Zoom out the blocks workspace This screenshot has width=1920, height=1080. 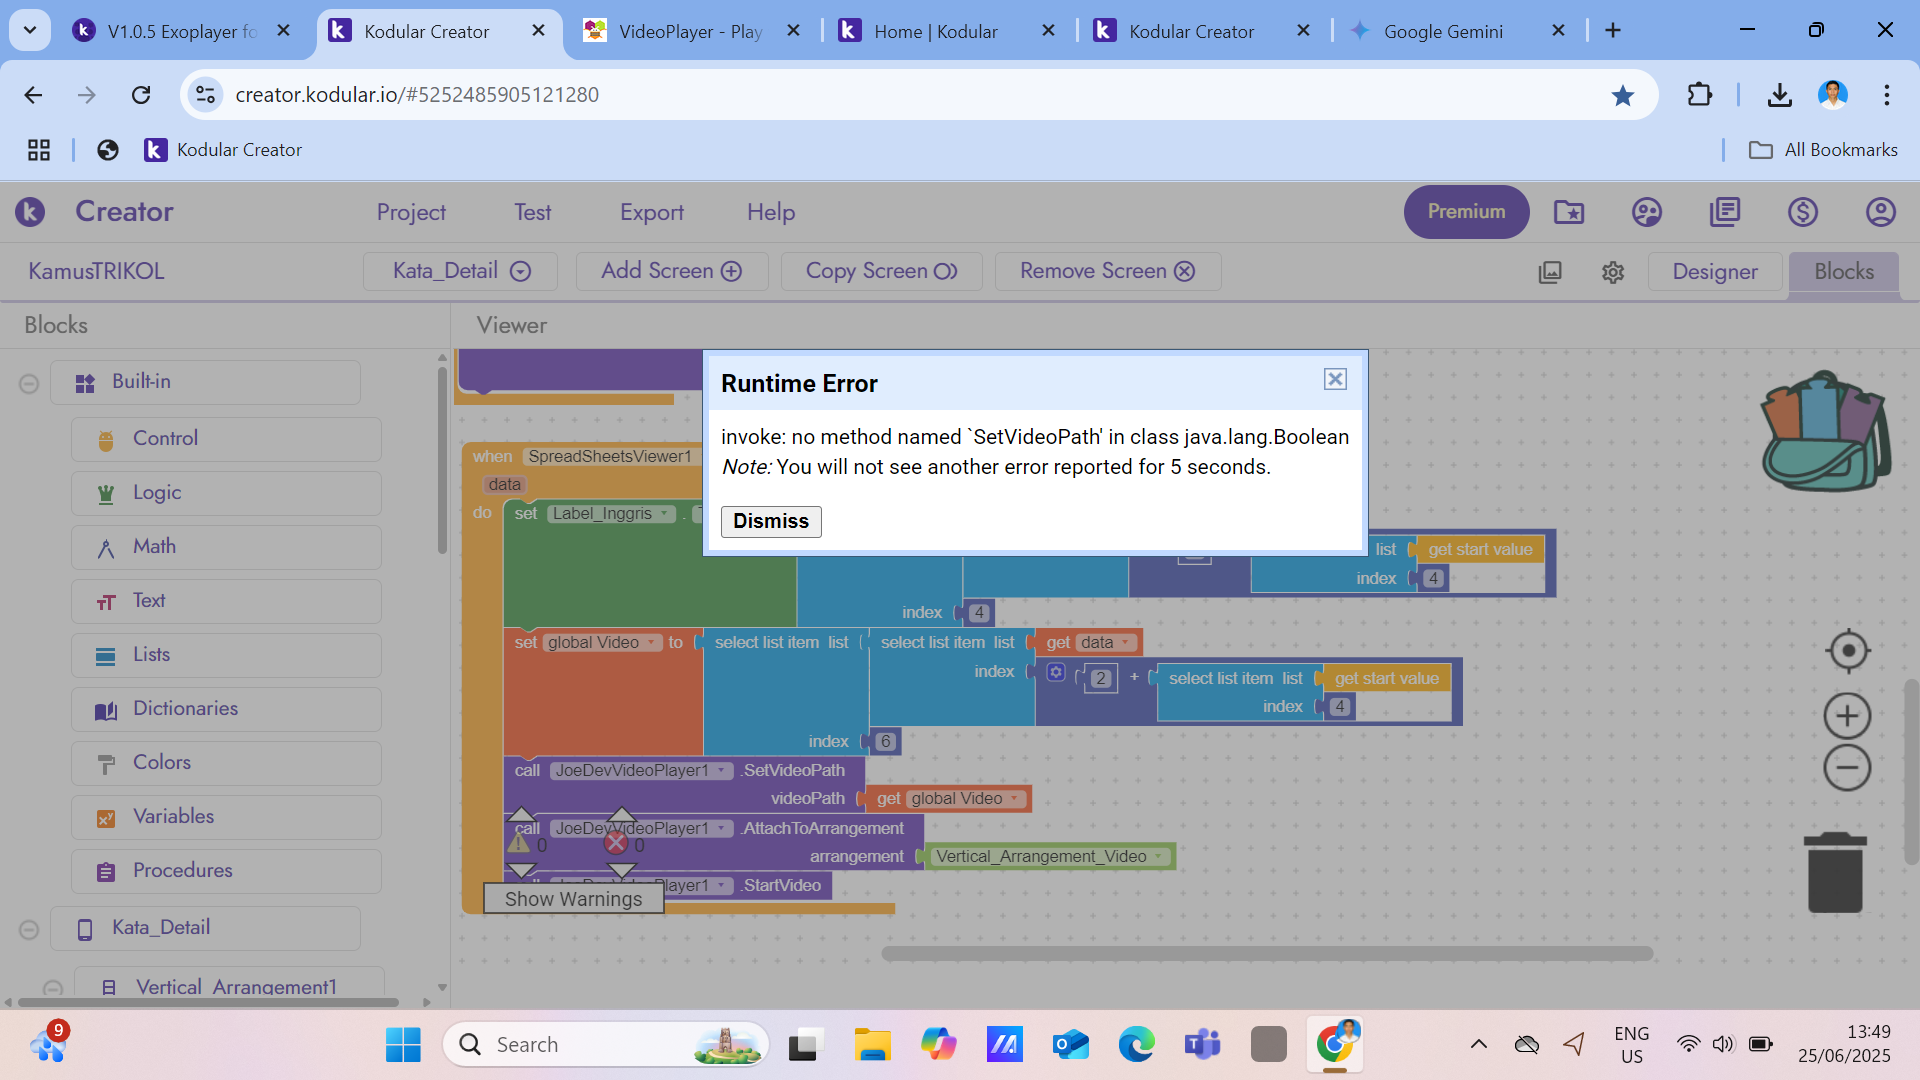click(1847, 768)
